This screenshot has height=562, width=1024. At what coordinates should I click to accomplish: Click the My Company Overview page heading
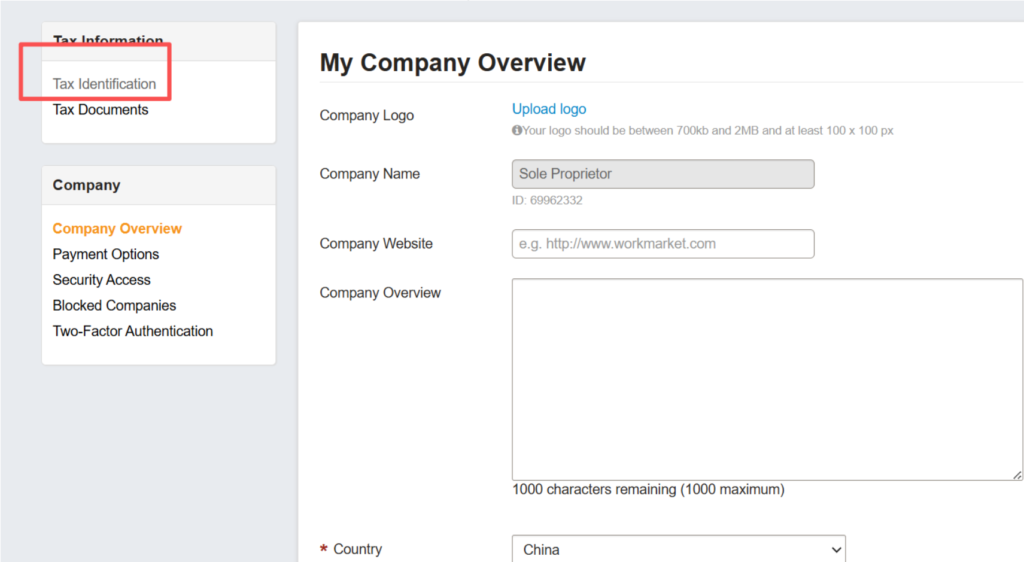(x=452, y=63)
